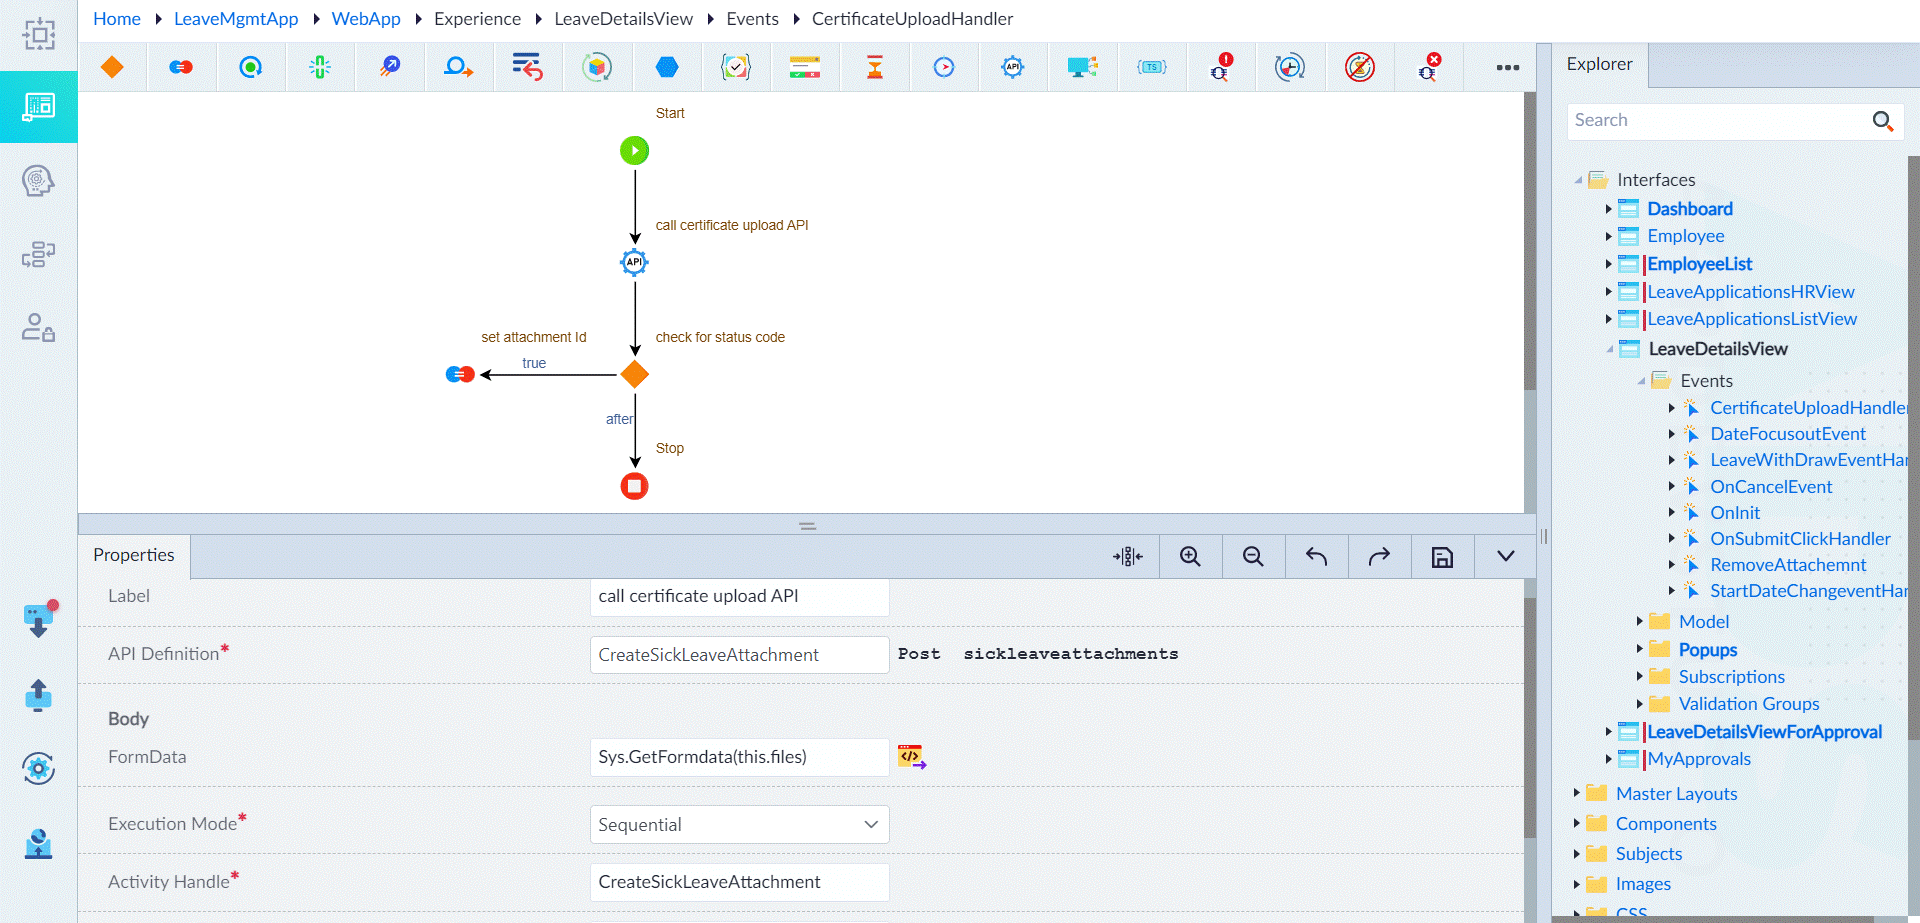Screen dimensions: 1920x923
Task: Open FormData expression editor icon
Action: coord(912,757)
